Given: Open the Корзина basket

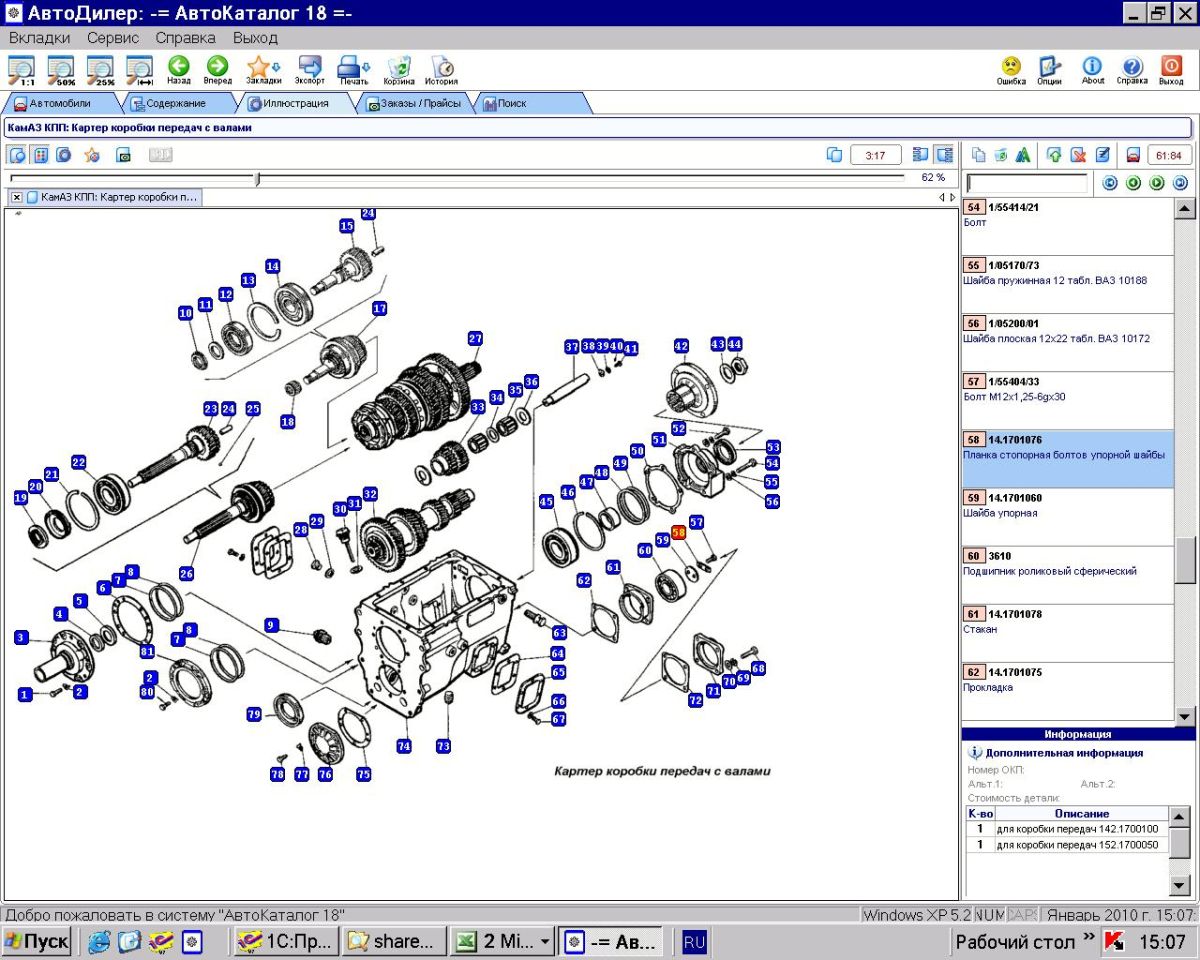Looking at the screenshot, I should pyautogui.click(x=399, y=70).
